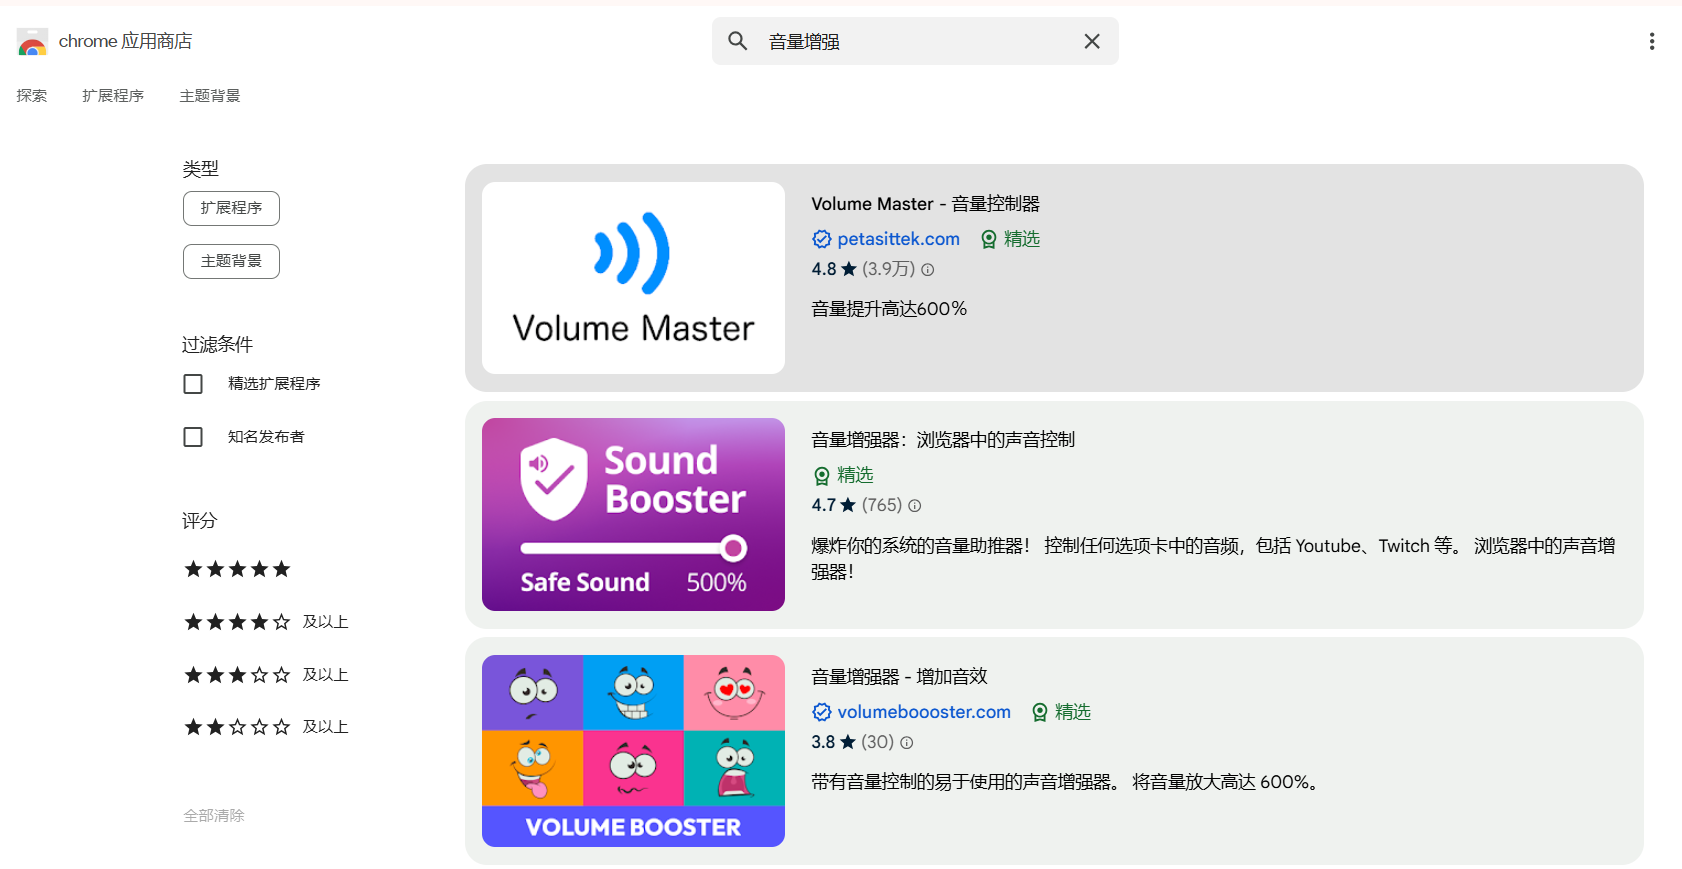Select the 扩展程序 type filter chip
Image resolution: width=1682 pixels, height=869 pixels.
coord(231,208)
